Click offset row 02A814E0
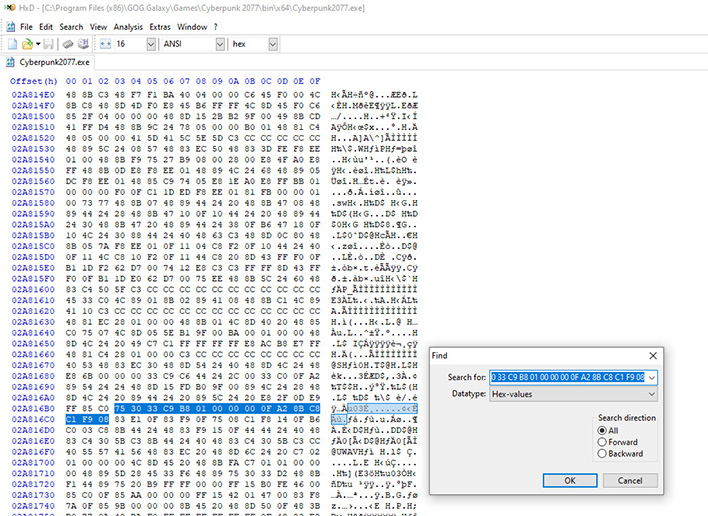The height and width of the screenshot is (516, 708). (33, 95)
